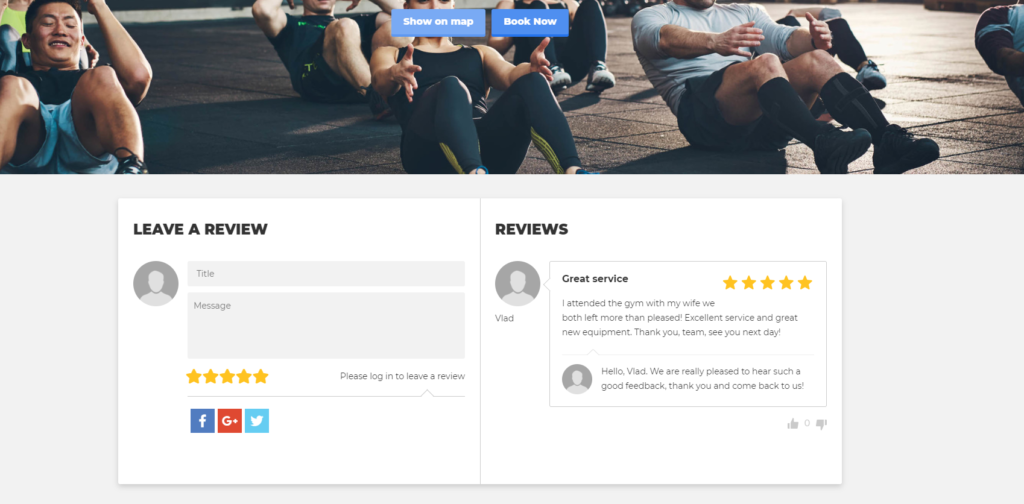Click the Twitter login icon
Screen dimensions: 1024x504
click(x=257, y=421)
